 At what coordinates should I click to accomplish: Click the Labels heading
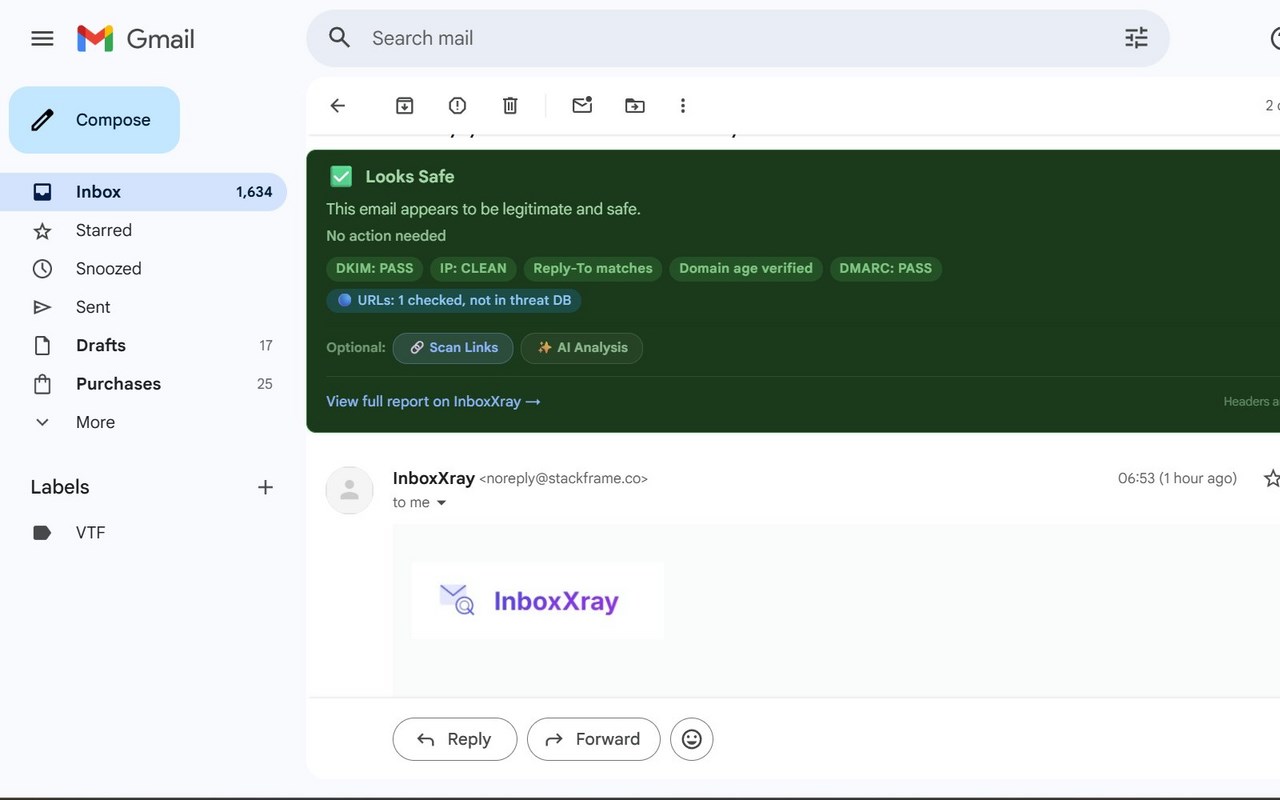pyautogui.click(x=60, y=488)
